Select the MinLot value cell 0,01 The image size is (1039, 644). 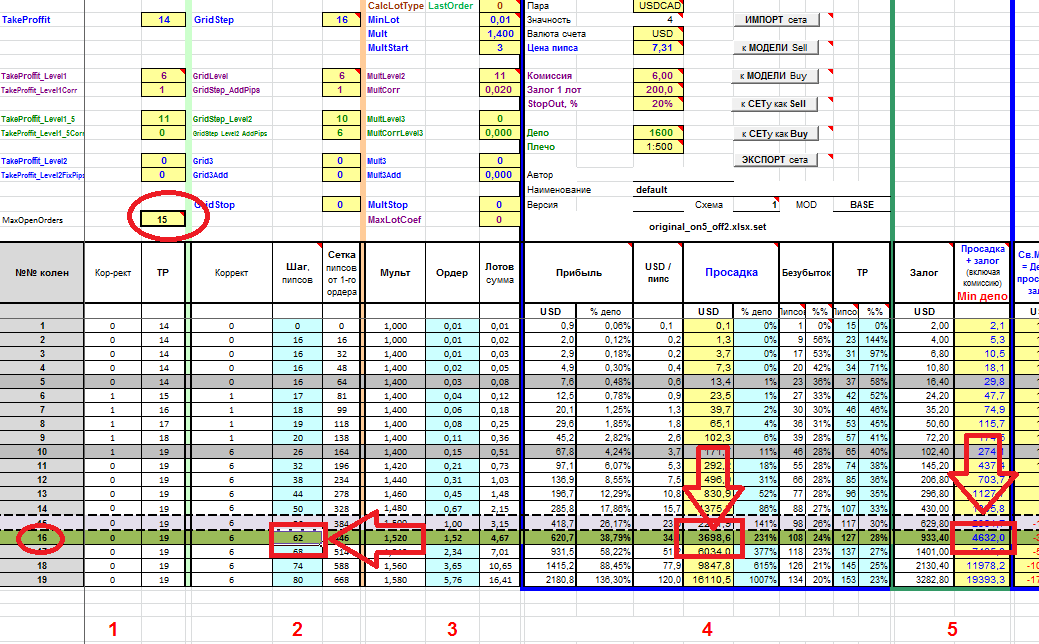[500, 20]
